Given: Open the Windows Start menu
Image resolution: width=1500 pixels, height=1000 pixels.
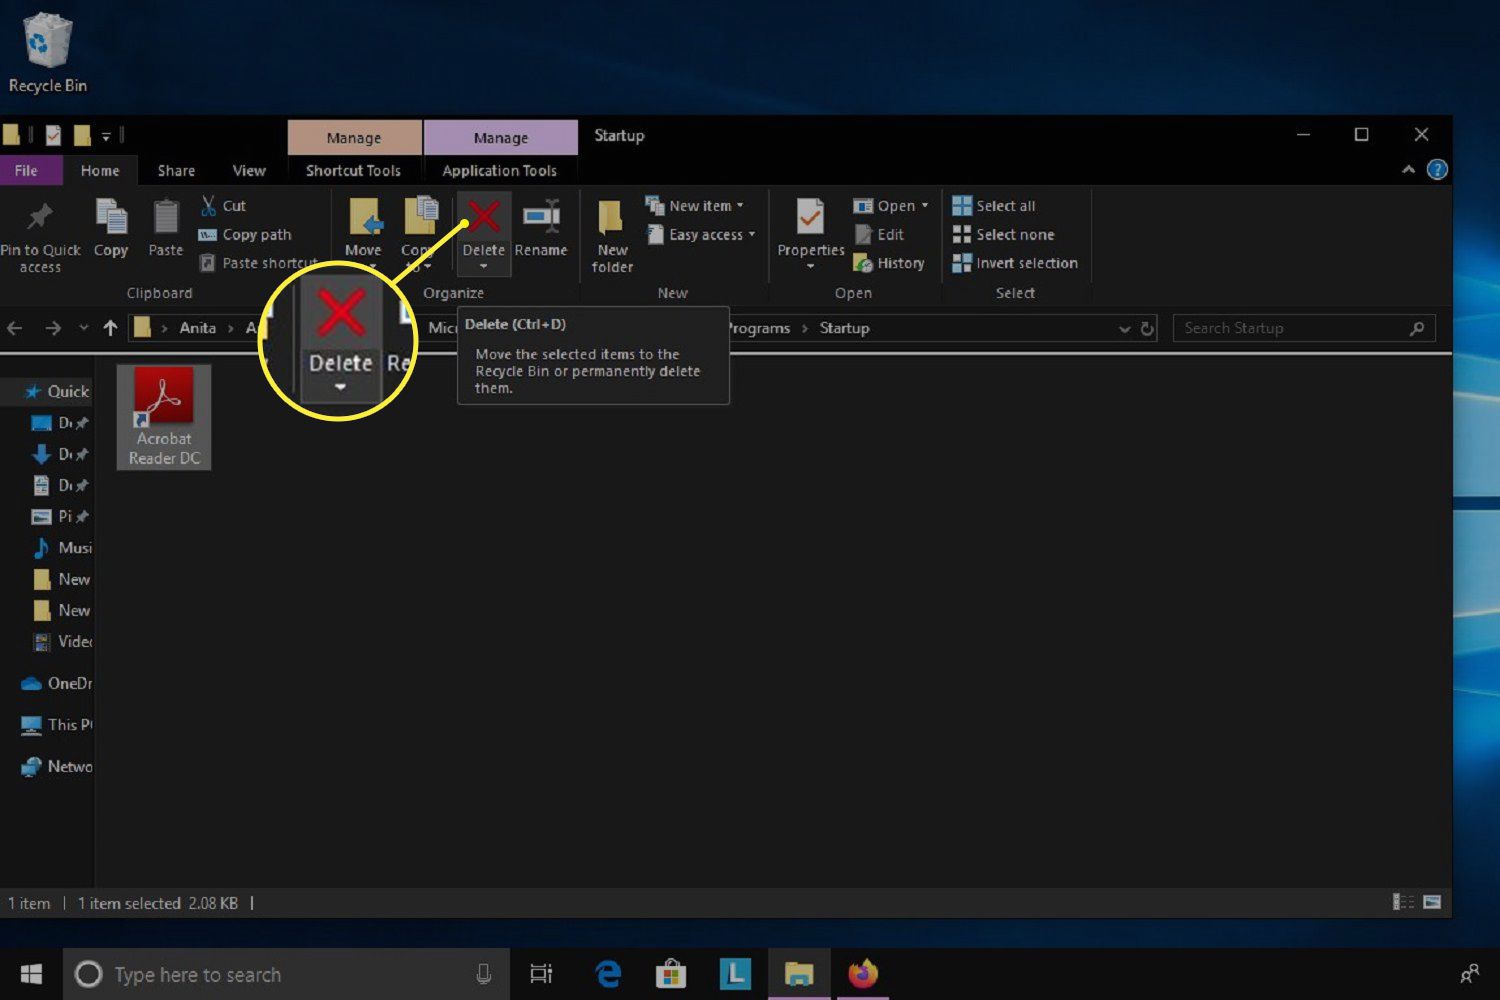Looking at the screenshot, I should point(31,974).
